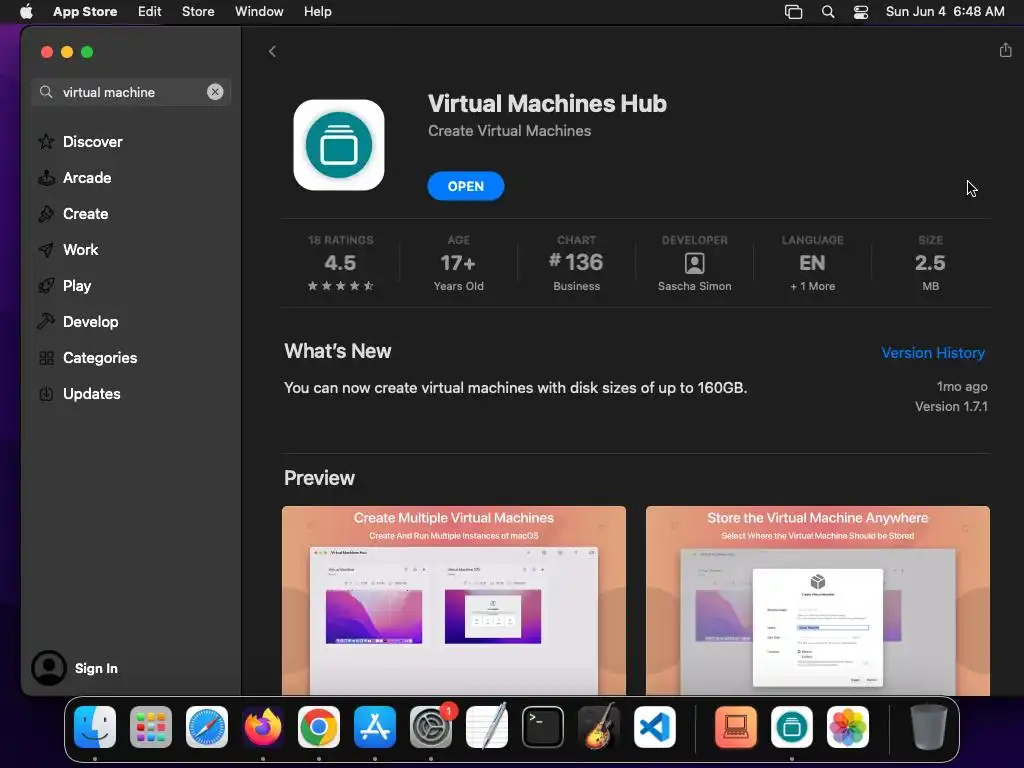The width and height of the screenshot is (1024, 768).
Task: Open the Trash in the dock
Action: 929,727
